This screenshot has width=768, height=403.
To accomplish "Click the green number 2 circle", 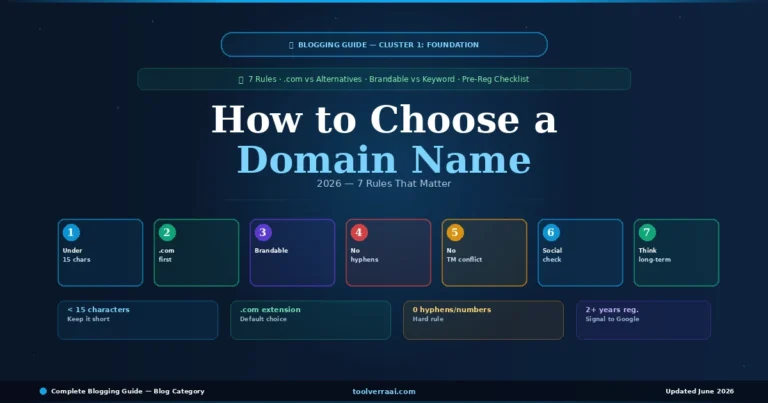I will point(167,233).
